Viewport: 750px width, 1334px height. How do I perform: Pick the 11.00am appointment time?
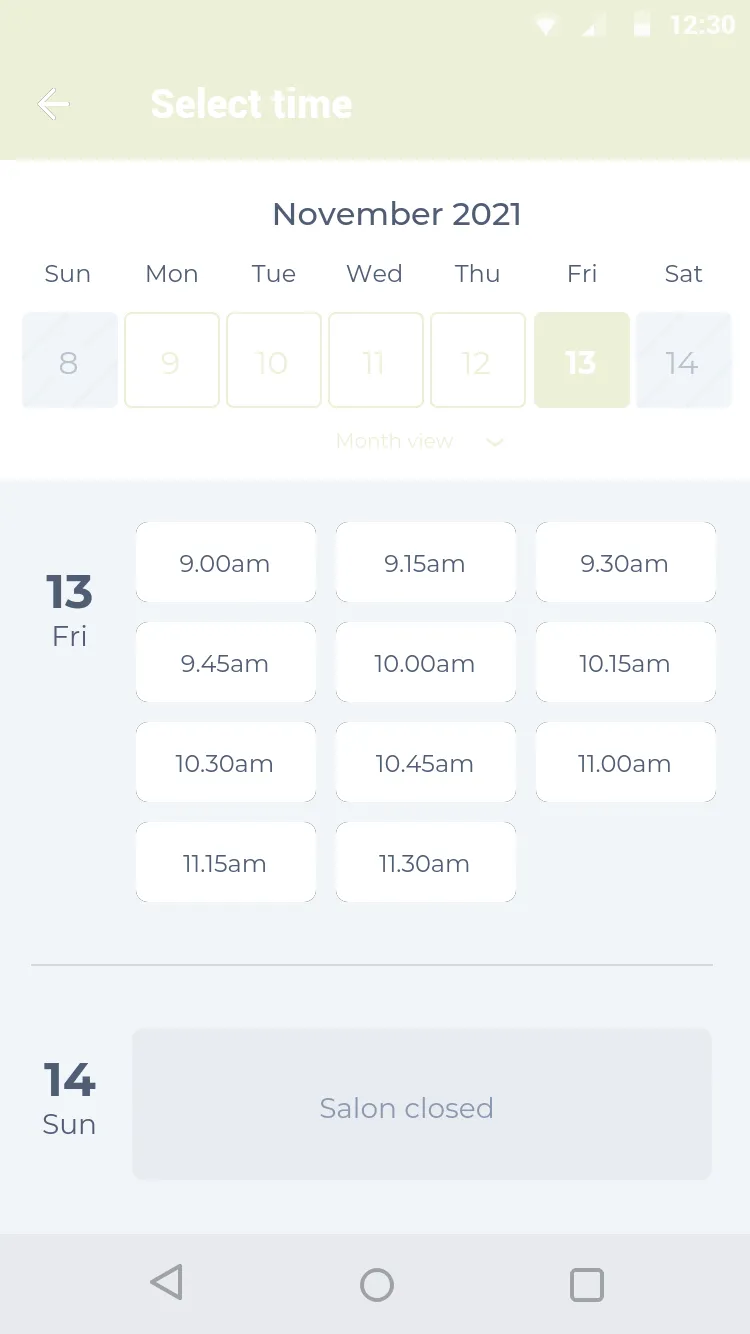626,762
